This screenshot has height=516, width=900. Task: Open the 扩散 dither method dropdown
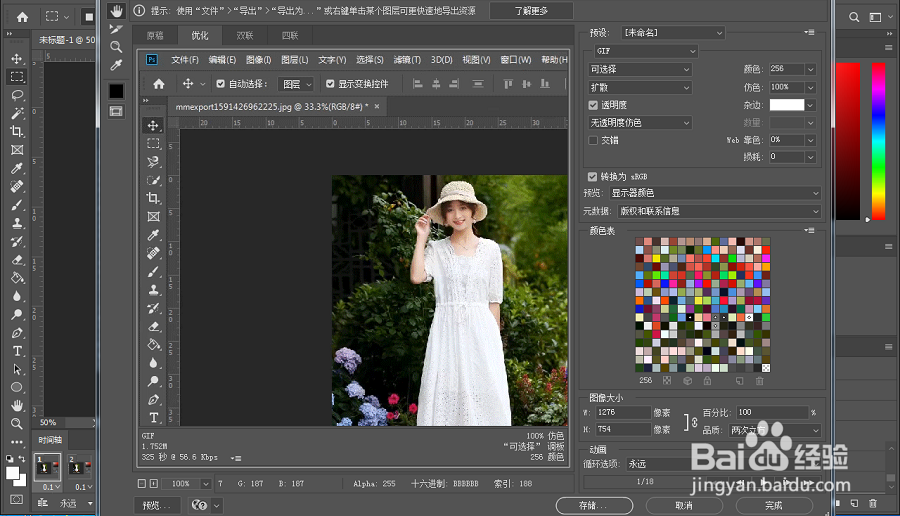(x=640, y=88)
